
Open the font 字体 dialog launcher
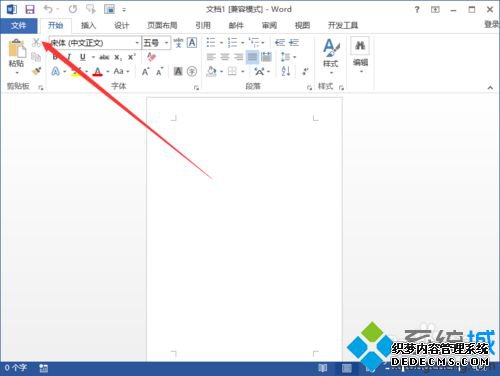(x=196, y=88)
